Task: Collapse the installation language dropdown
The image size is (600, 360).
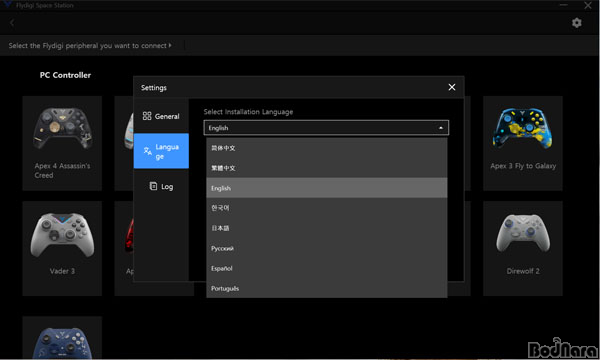Action: 326,128
